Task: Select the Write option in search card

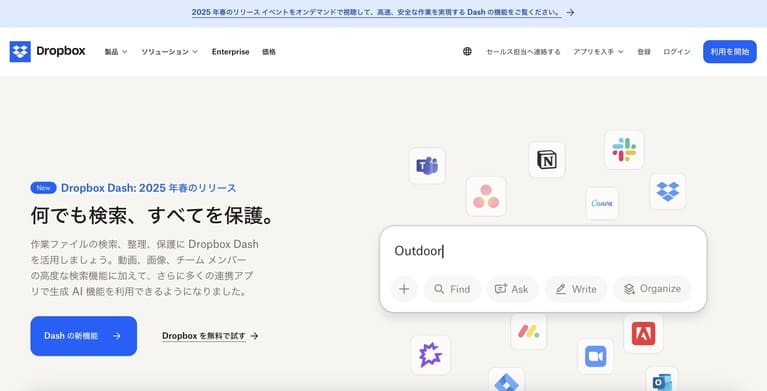Action: (576, 289)
